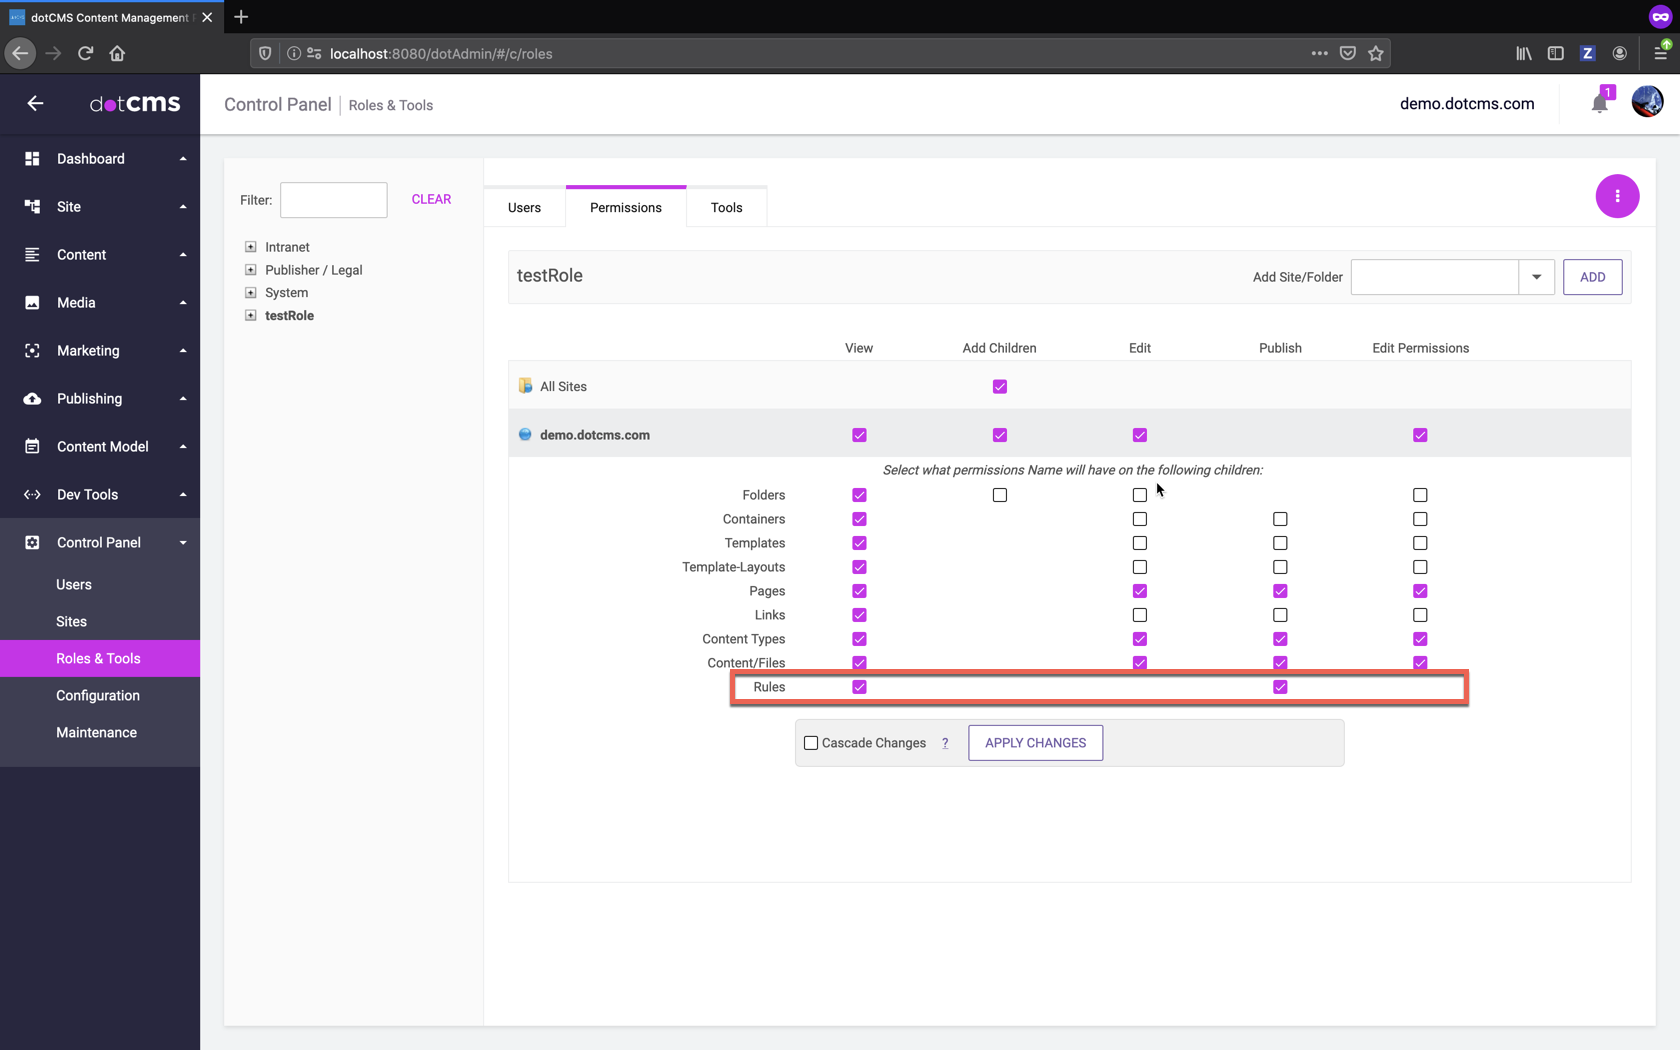Screen dimensions: 1680x1050
Task: Click the CLEAR filter link
Action: [x=431, y=199]
